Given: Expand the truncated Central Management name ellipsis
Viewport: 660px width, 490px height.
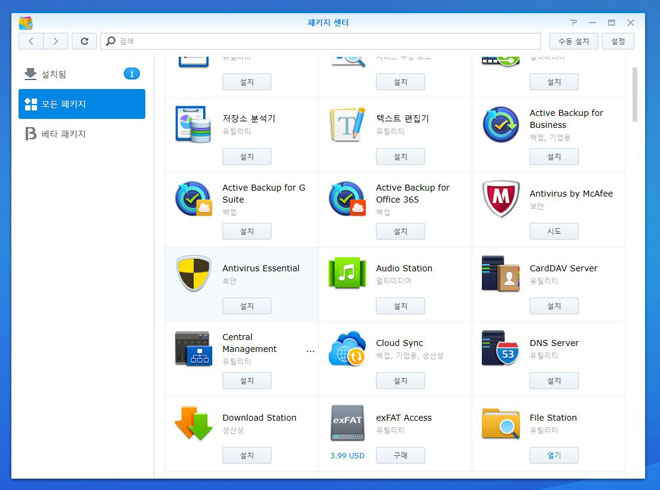Looking at the screenshot, I should tap(310, 351).
